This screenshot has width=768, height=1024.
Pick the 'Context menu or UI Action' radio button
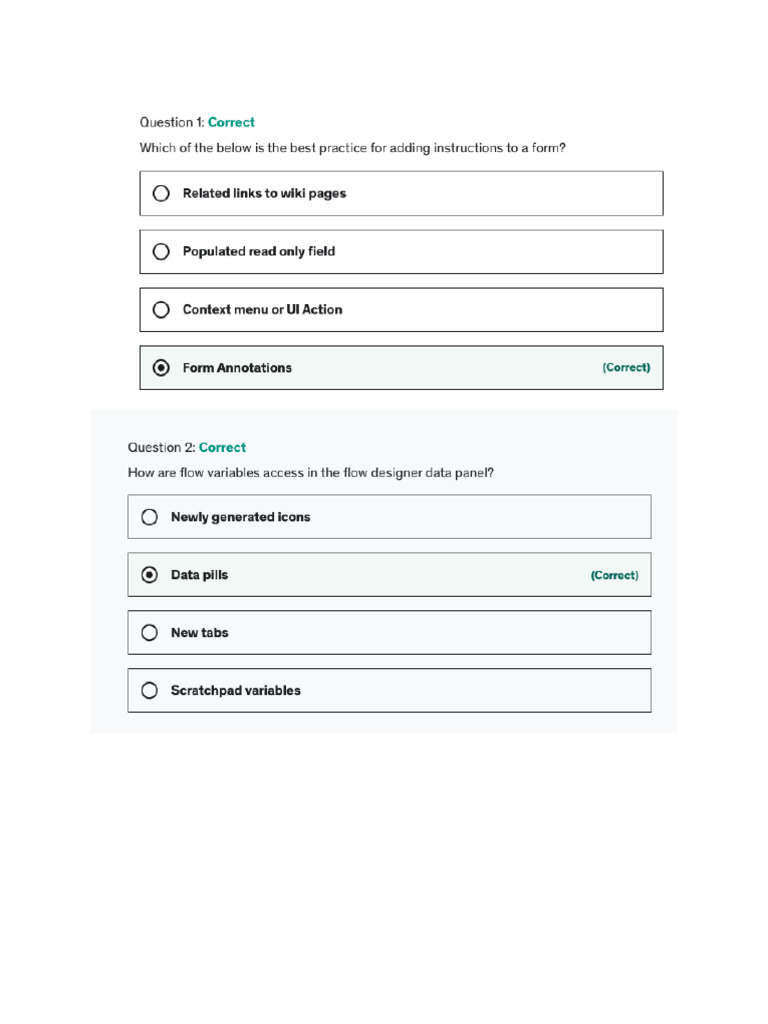pyautogui.click(x=161, y=310)
